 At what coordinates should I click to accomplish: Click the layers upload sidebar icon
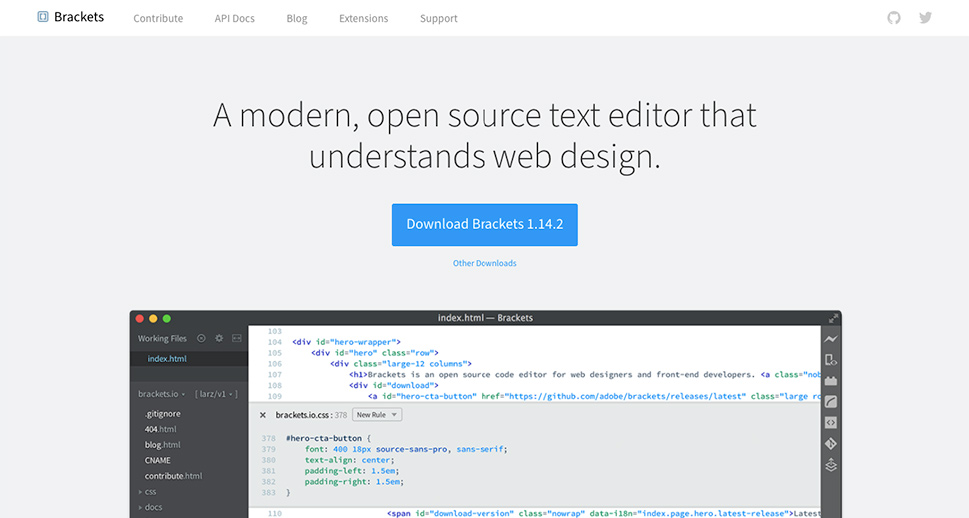click(831, 465)
